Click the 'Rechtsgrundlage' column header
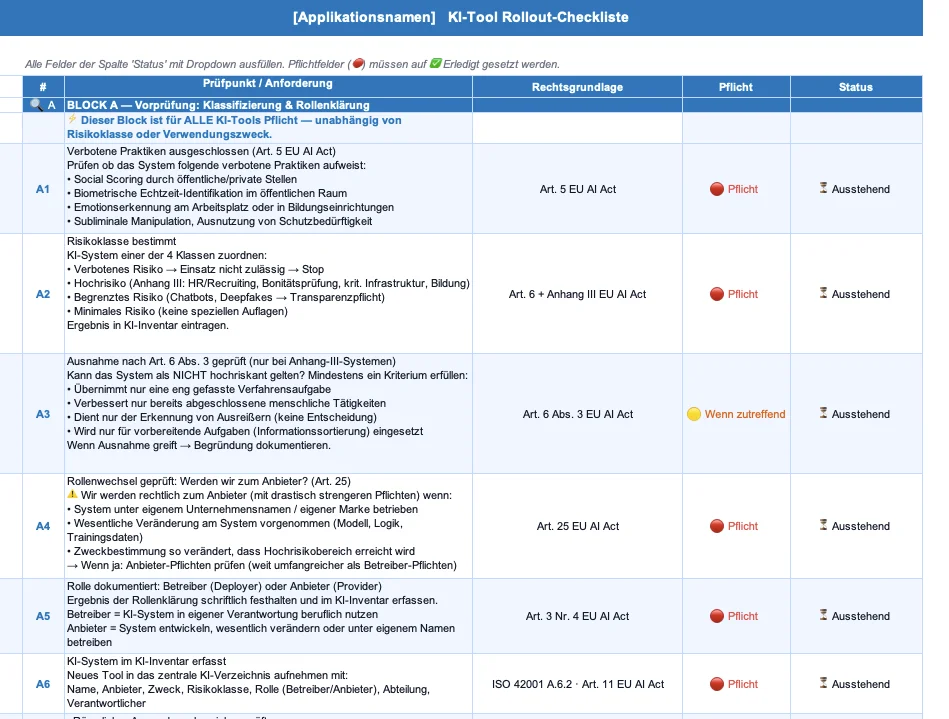 coord(578,86)
